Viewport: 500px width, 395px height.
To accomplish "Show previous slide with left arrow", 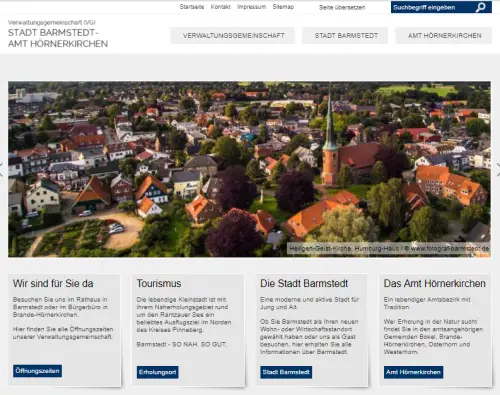I will coord(1,169).
